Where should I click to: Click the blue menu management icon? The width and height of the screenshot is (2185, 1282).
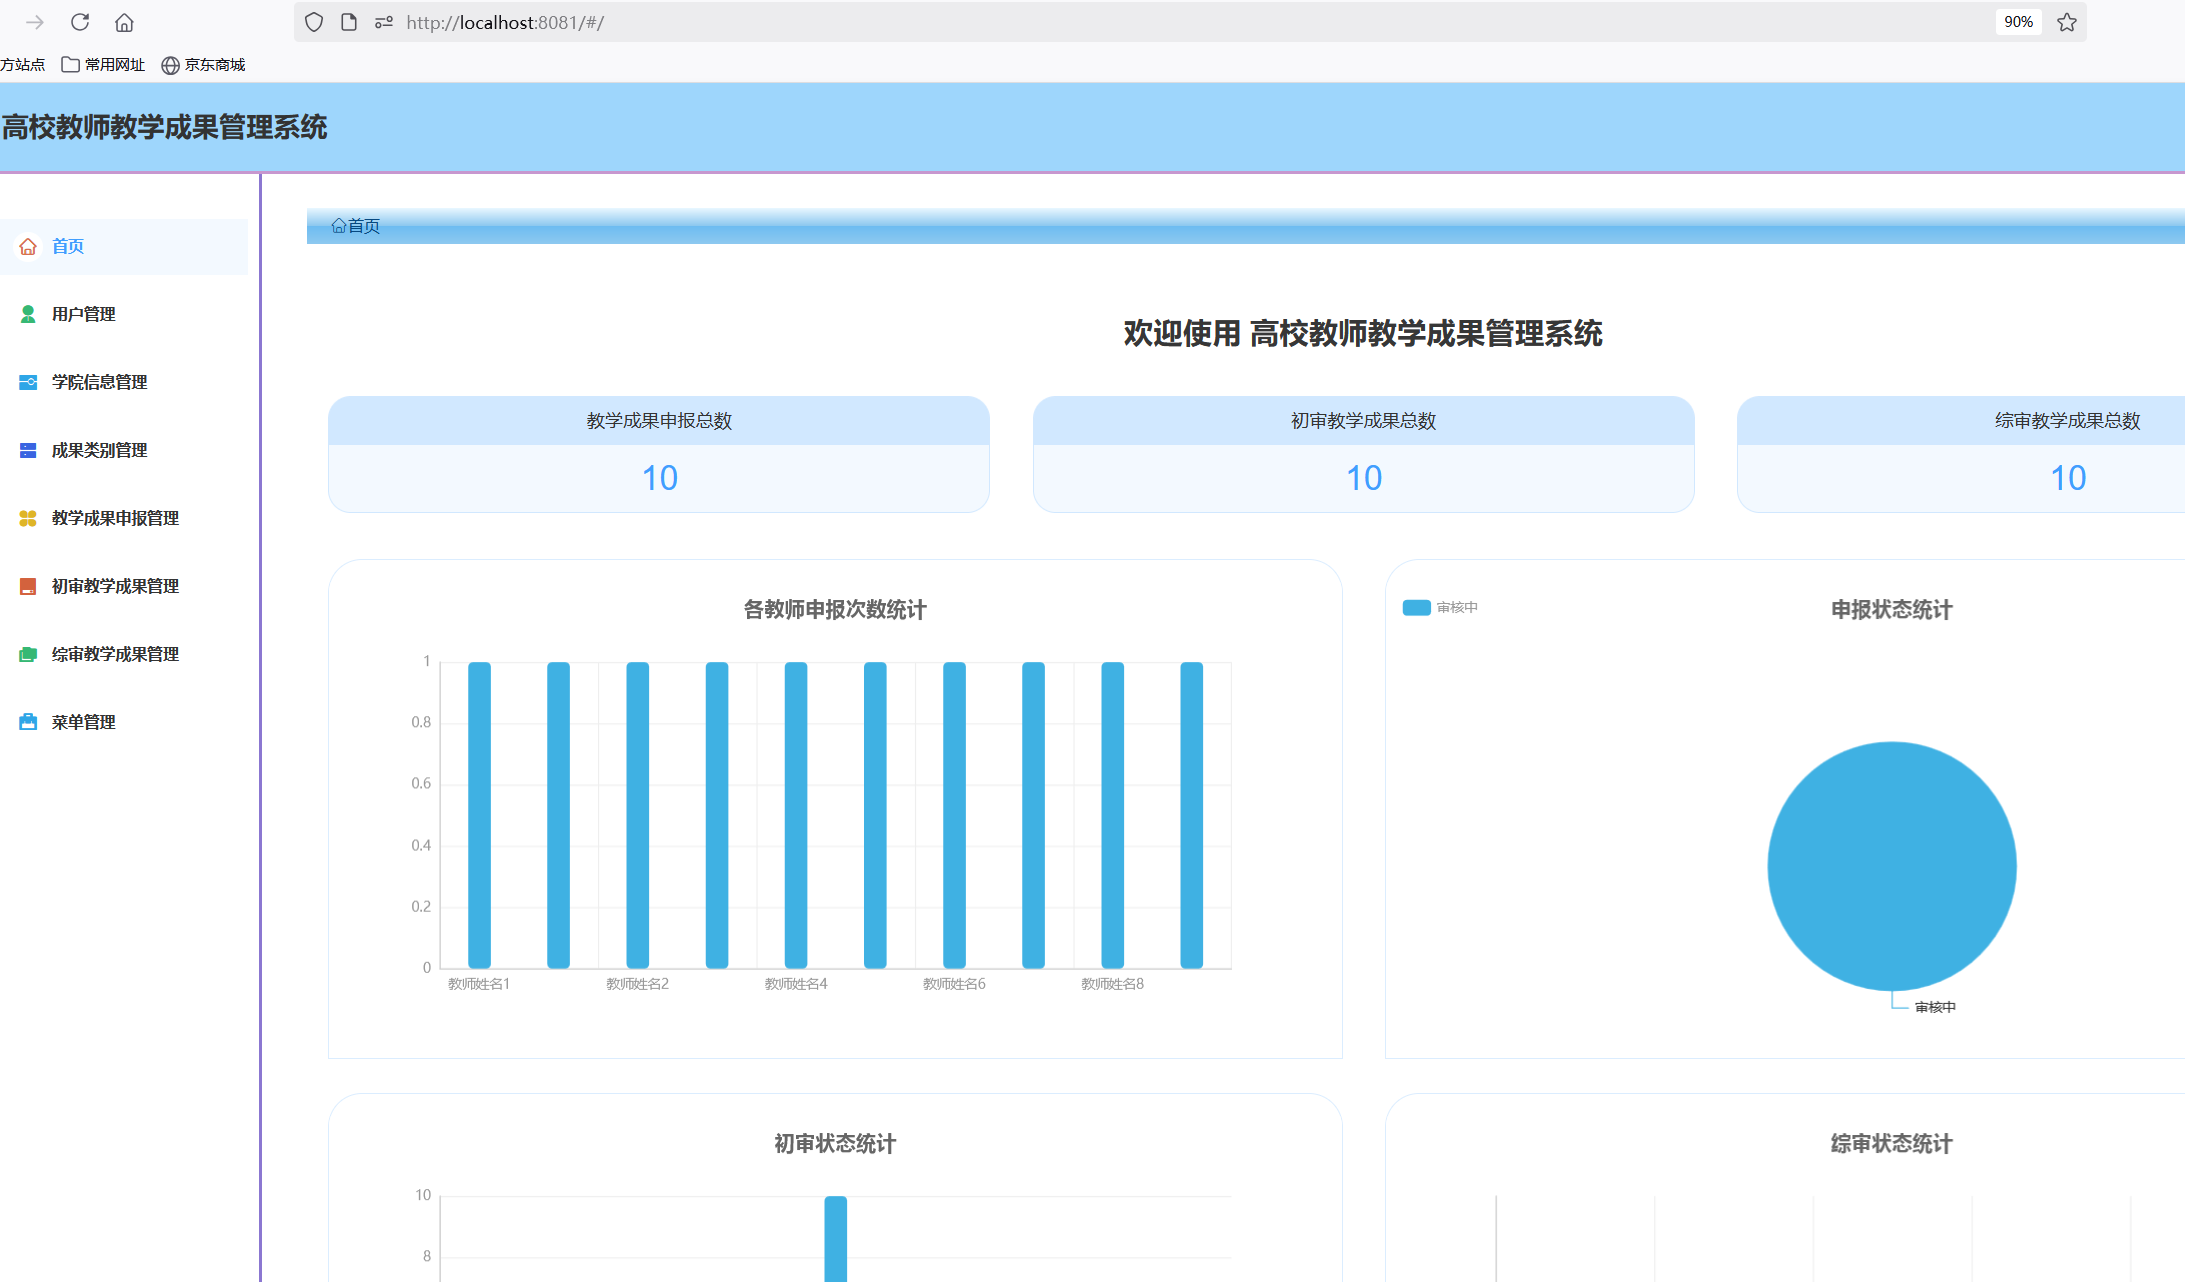coord(28,722)
